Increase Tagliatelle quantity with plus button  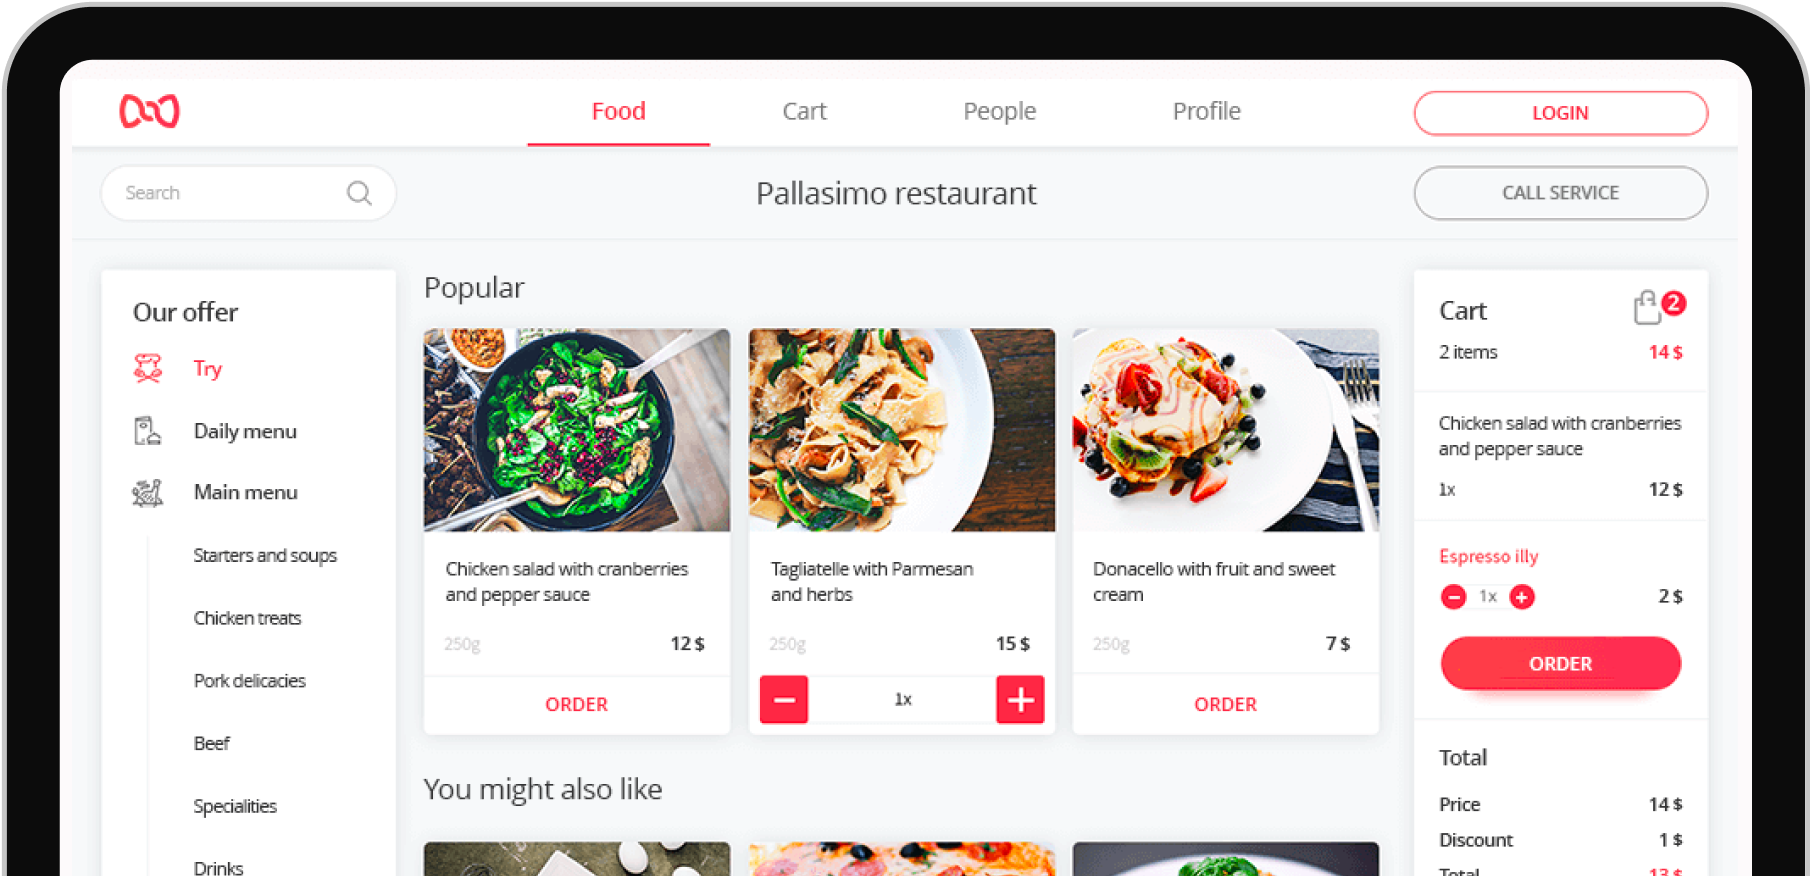tap(1021, 699)
